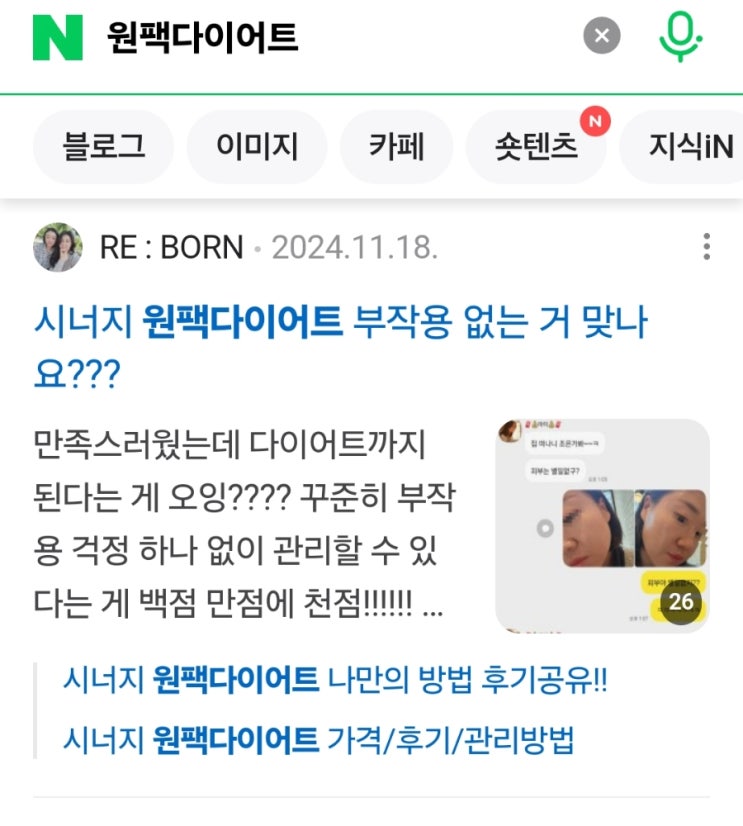
Task: Open post titled 시너지 원팩다이어트 부작용 없는 거 맞나요
Action: coord(340,347)
